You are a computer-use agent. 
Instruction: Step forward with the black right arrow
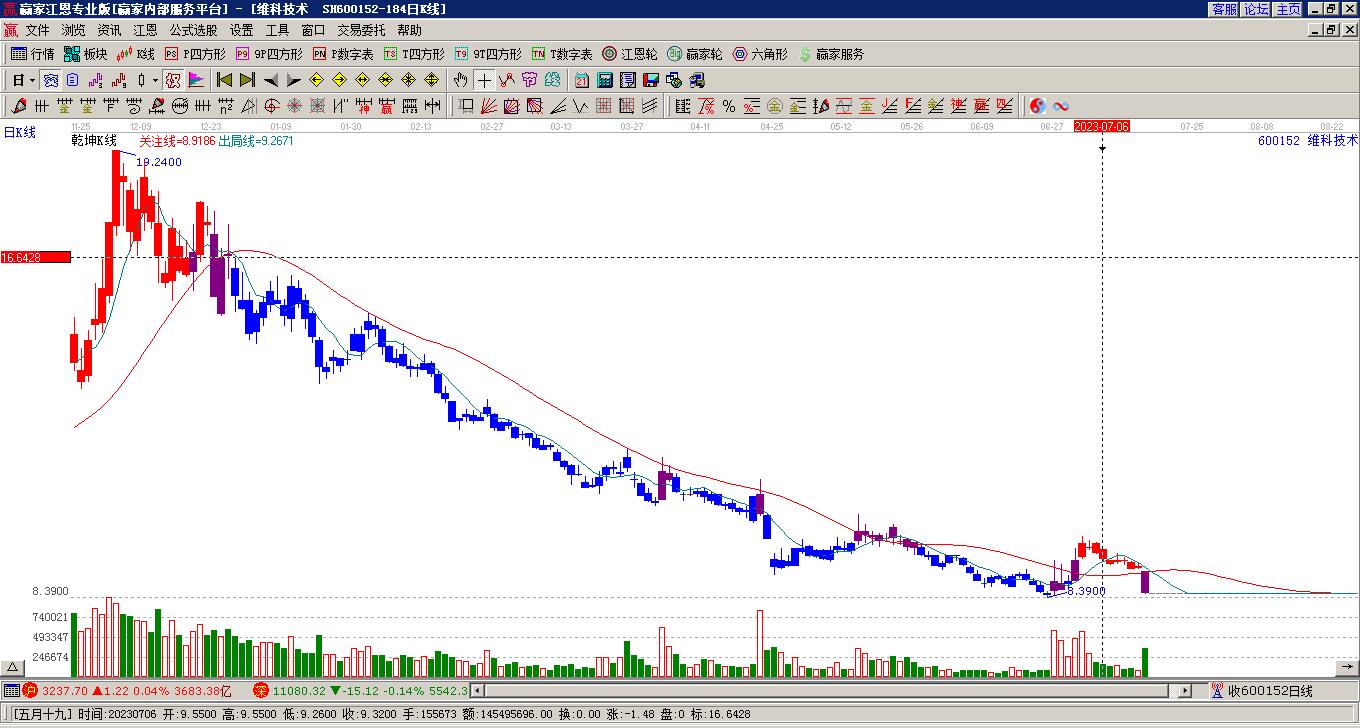293,80
